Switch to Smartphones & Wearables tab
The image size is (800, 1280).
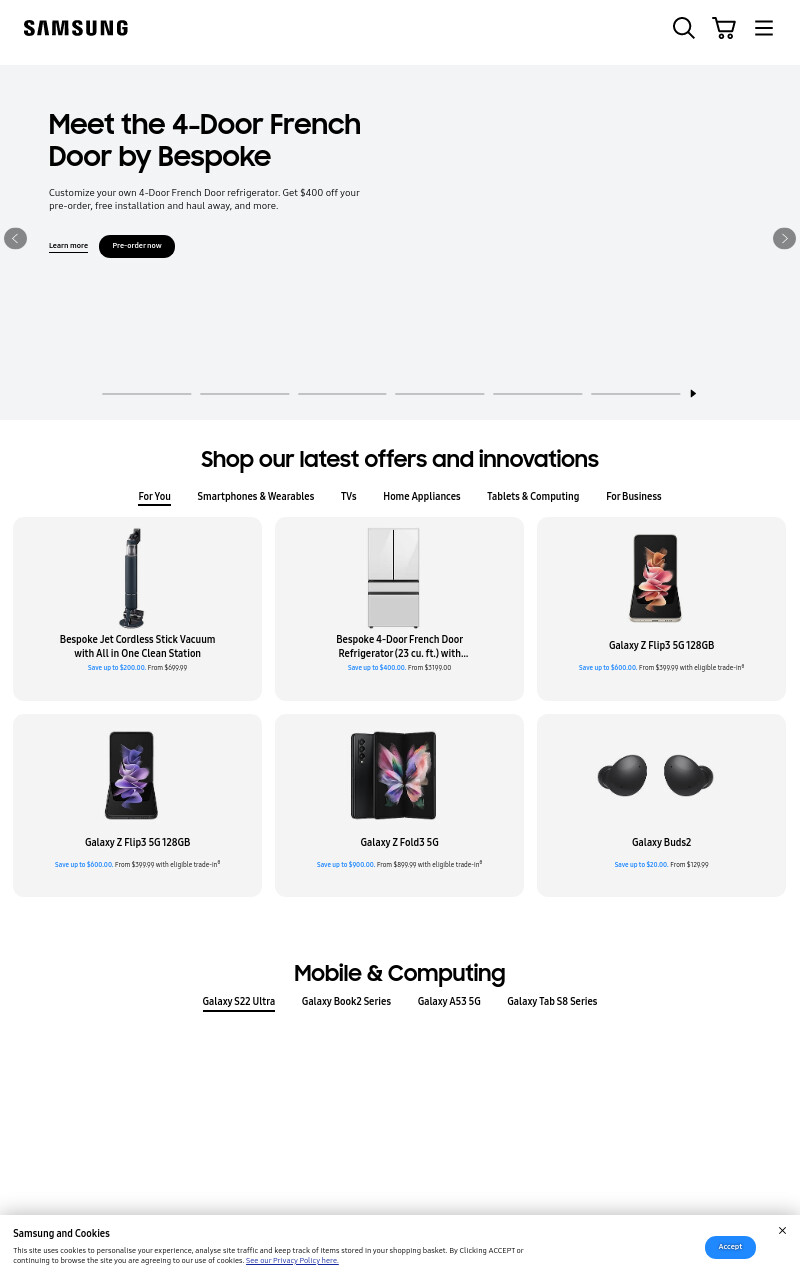pos(256,497)
